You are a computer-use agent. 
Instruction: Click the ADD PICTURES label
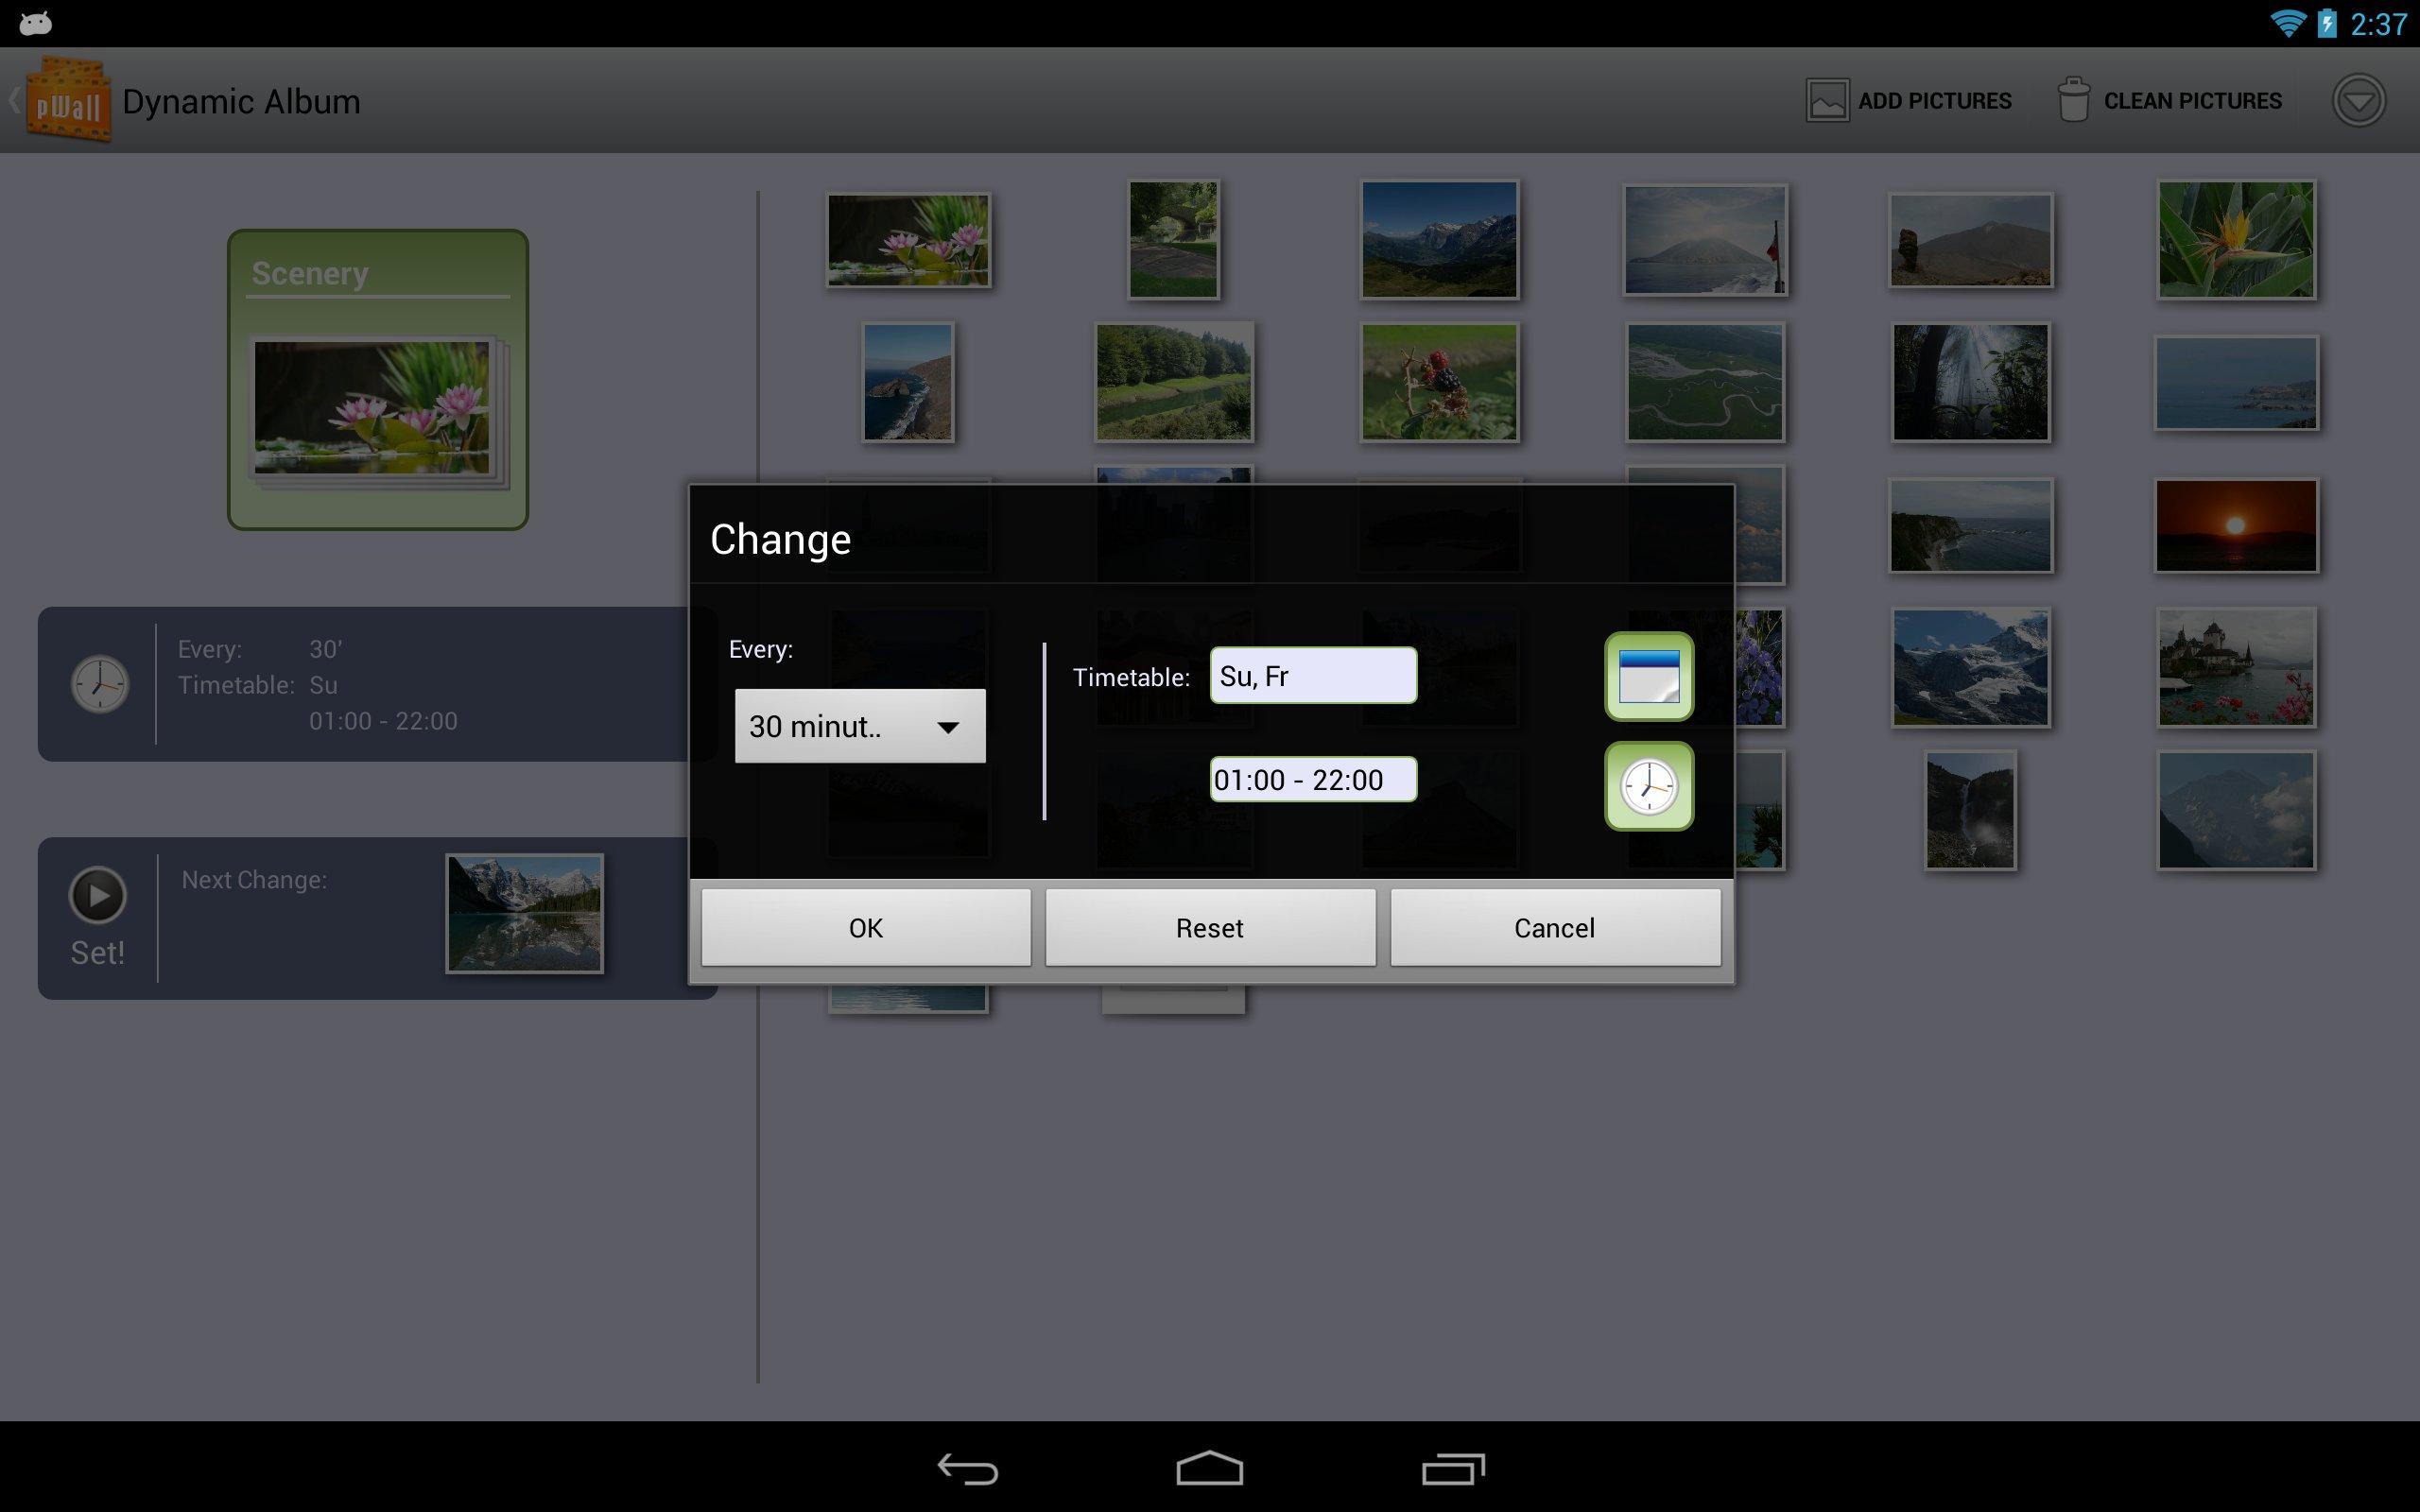(1934, 101)
